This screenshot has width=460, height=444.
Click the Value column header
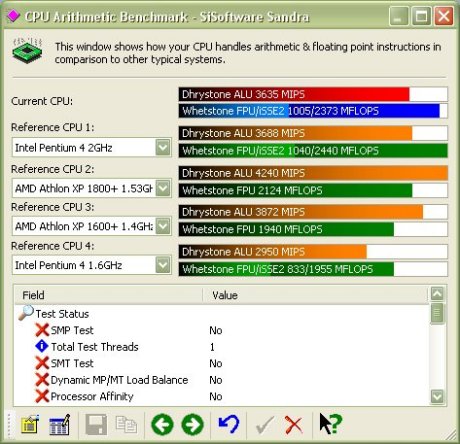pos(315,295)
